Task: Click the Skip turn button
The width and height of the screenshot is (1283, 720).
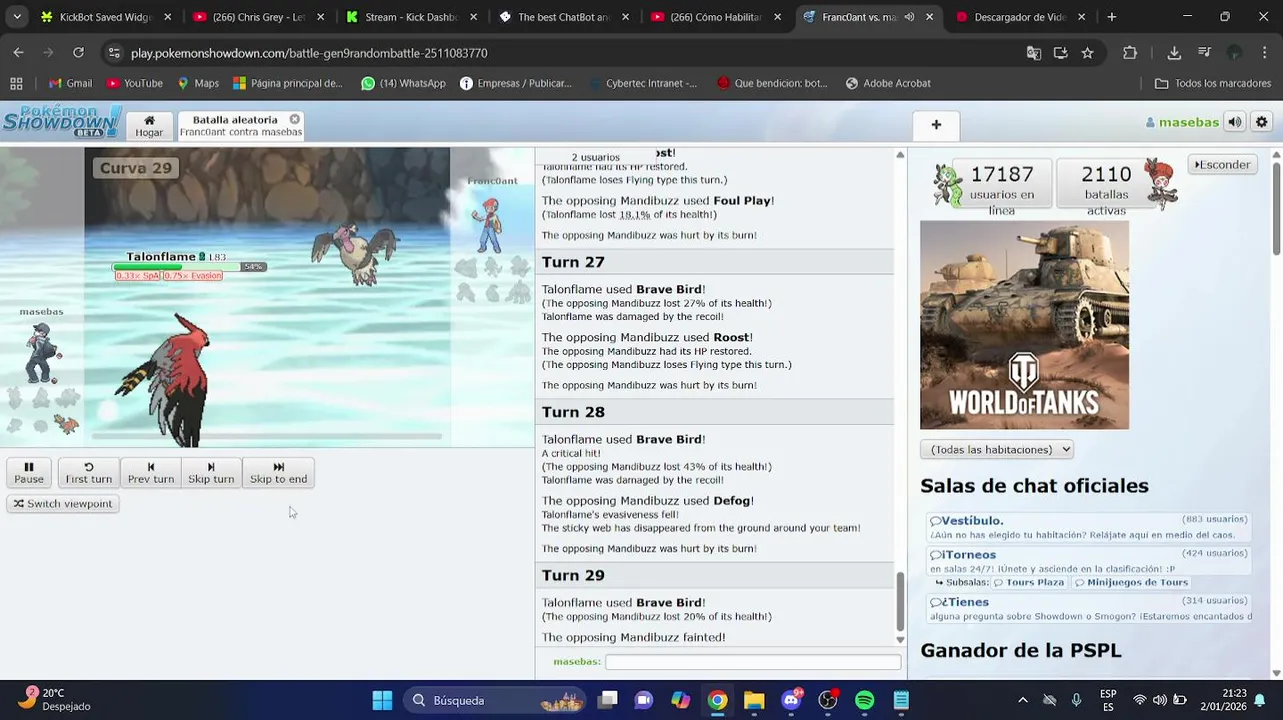Action: pos(211,473)
